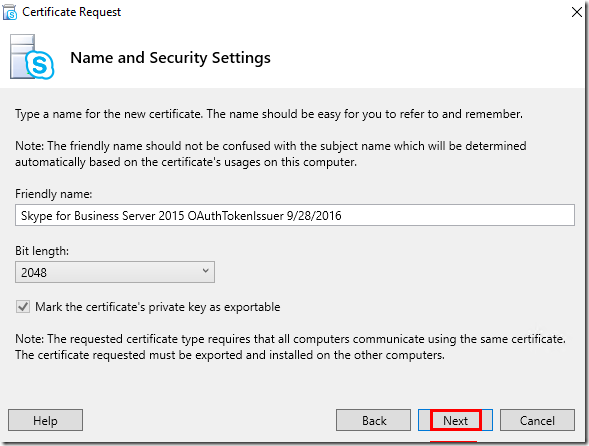Cancel the certificate request

537,420
